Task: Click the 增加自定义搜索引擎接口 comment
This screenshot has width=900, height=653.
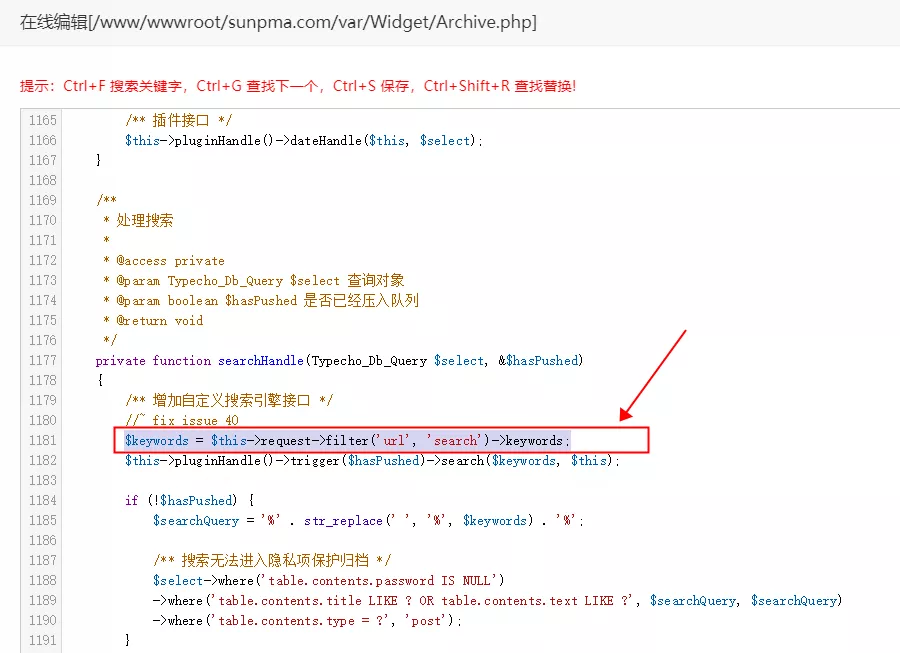Action: 229,401
